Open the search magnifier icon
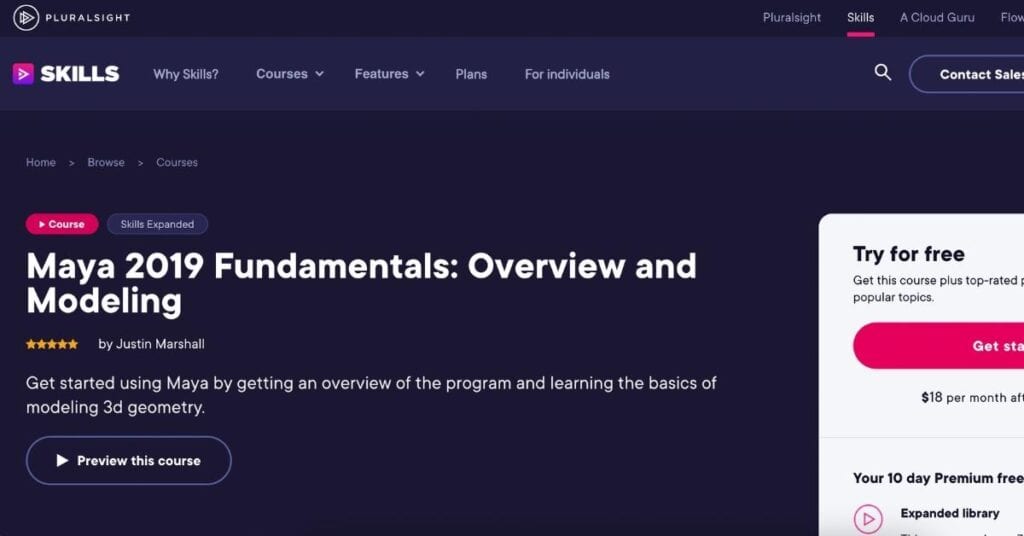 click(882, 72)
